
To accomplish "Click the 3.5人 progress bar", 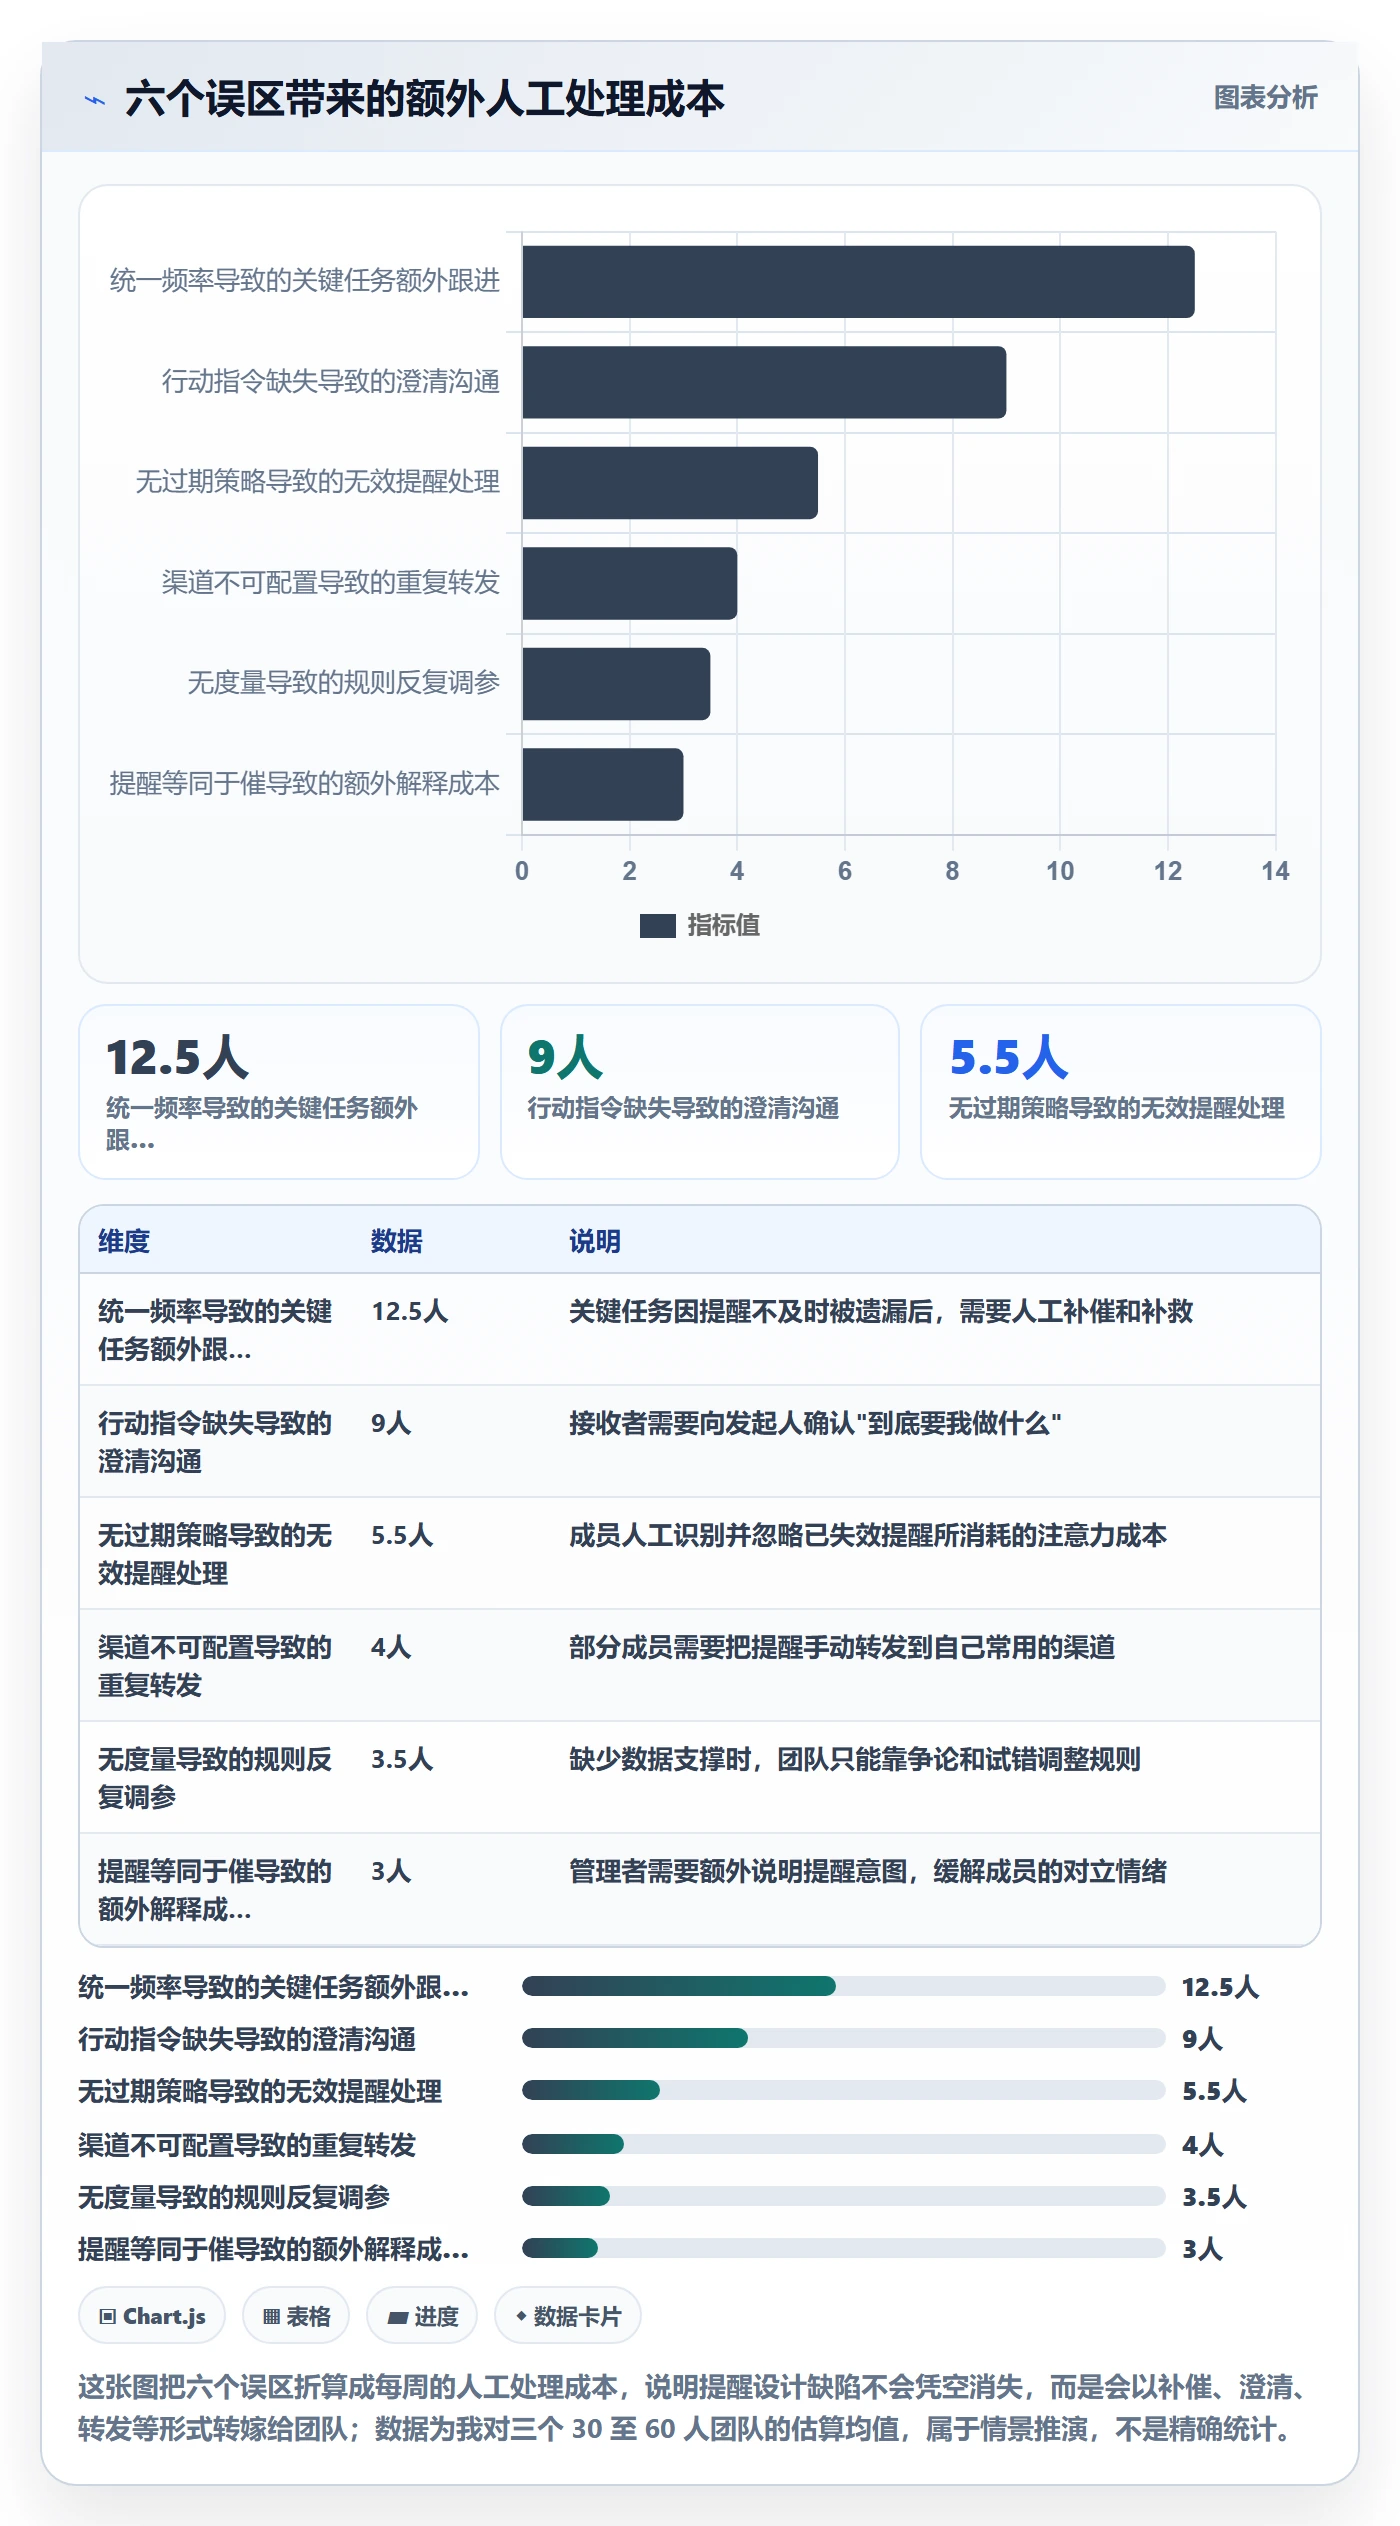I will (x=843, y=2196).
